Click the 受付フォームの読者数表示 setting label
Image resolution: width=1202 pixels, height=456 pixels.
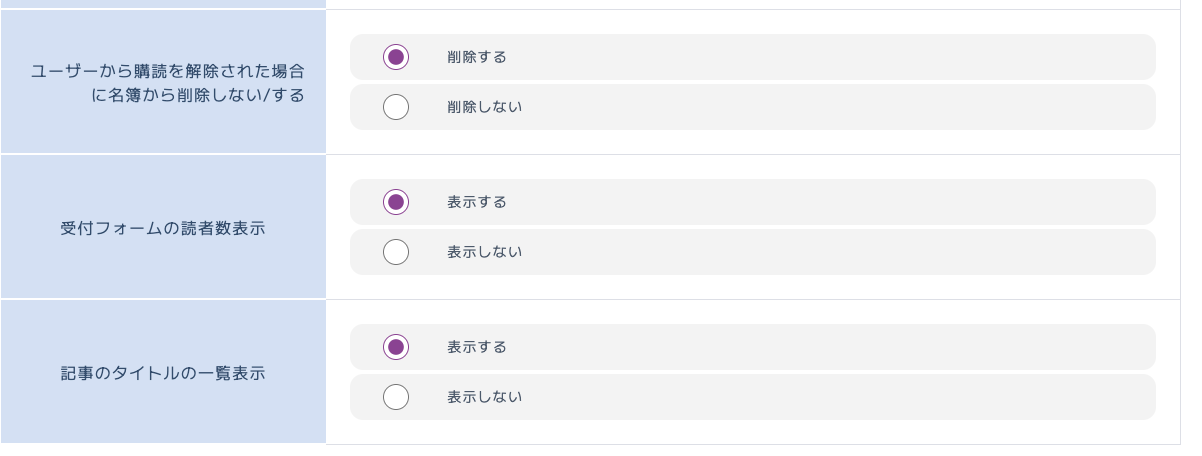pyautogui.click(x=163, y=228)
